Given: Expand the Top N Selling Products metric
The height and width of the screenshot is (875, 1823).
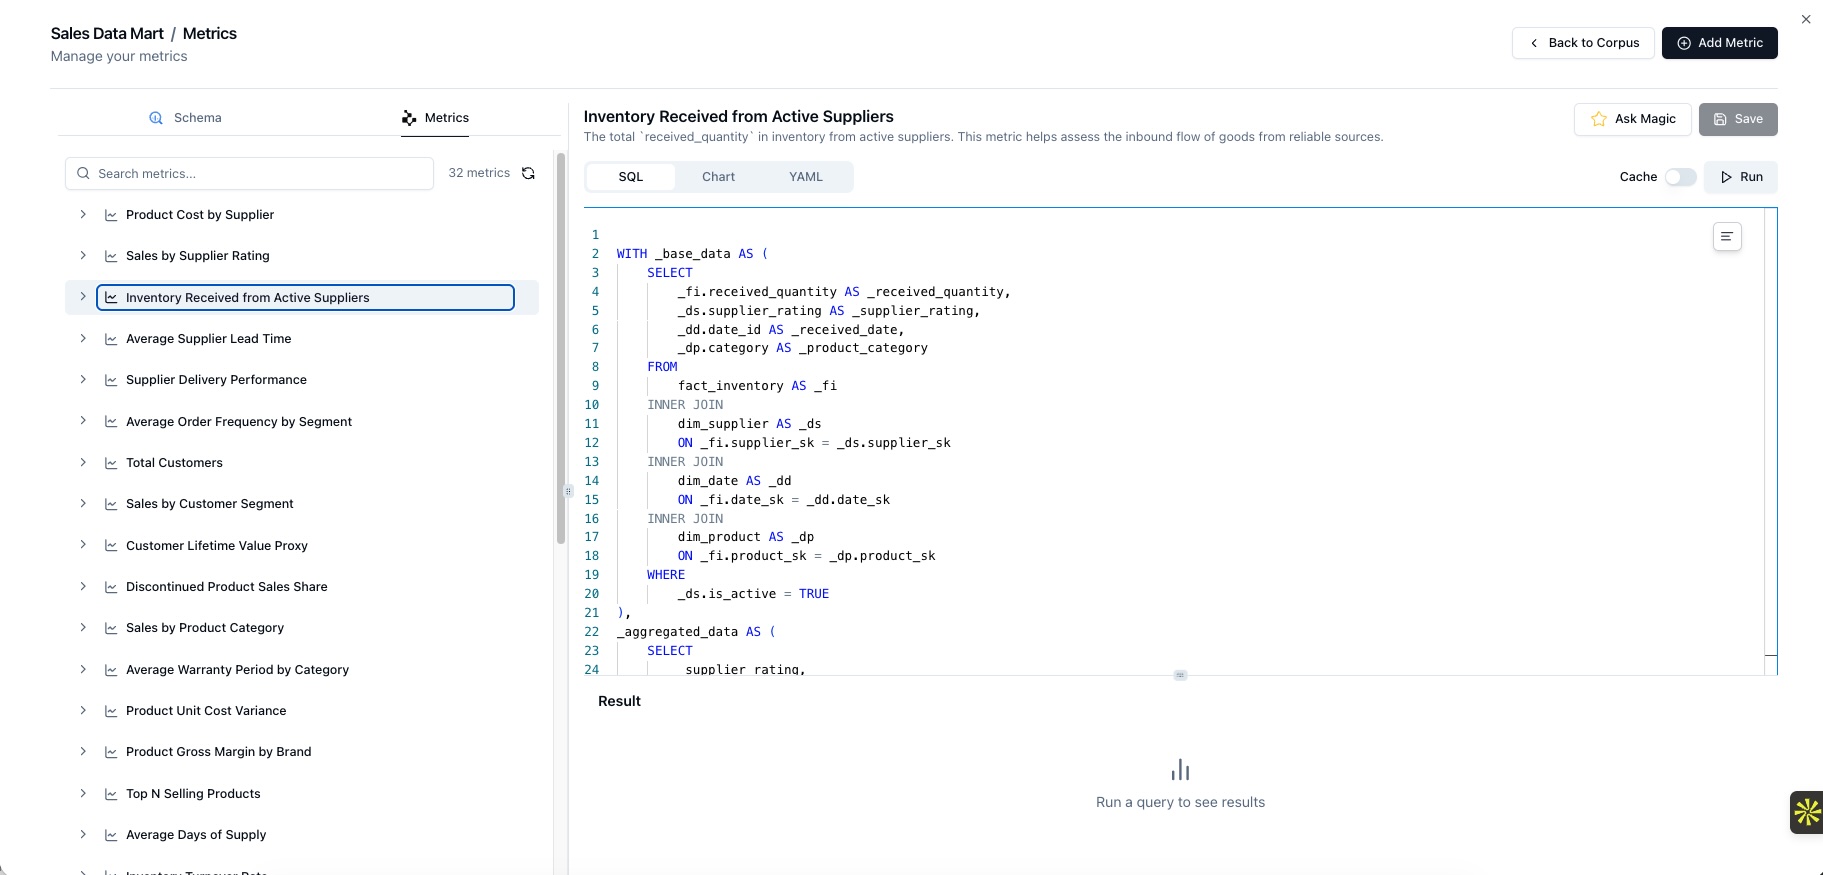Looking at the screenshot, I should [x=83, y=793].
